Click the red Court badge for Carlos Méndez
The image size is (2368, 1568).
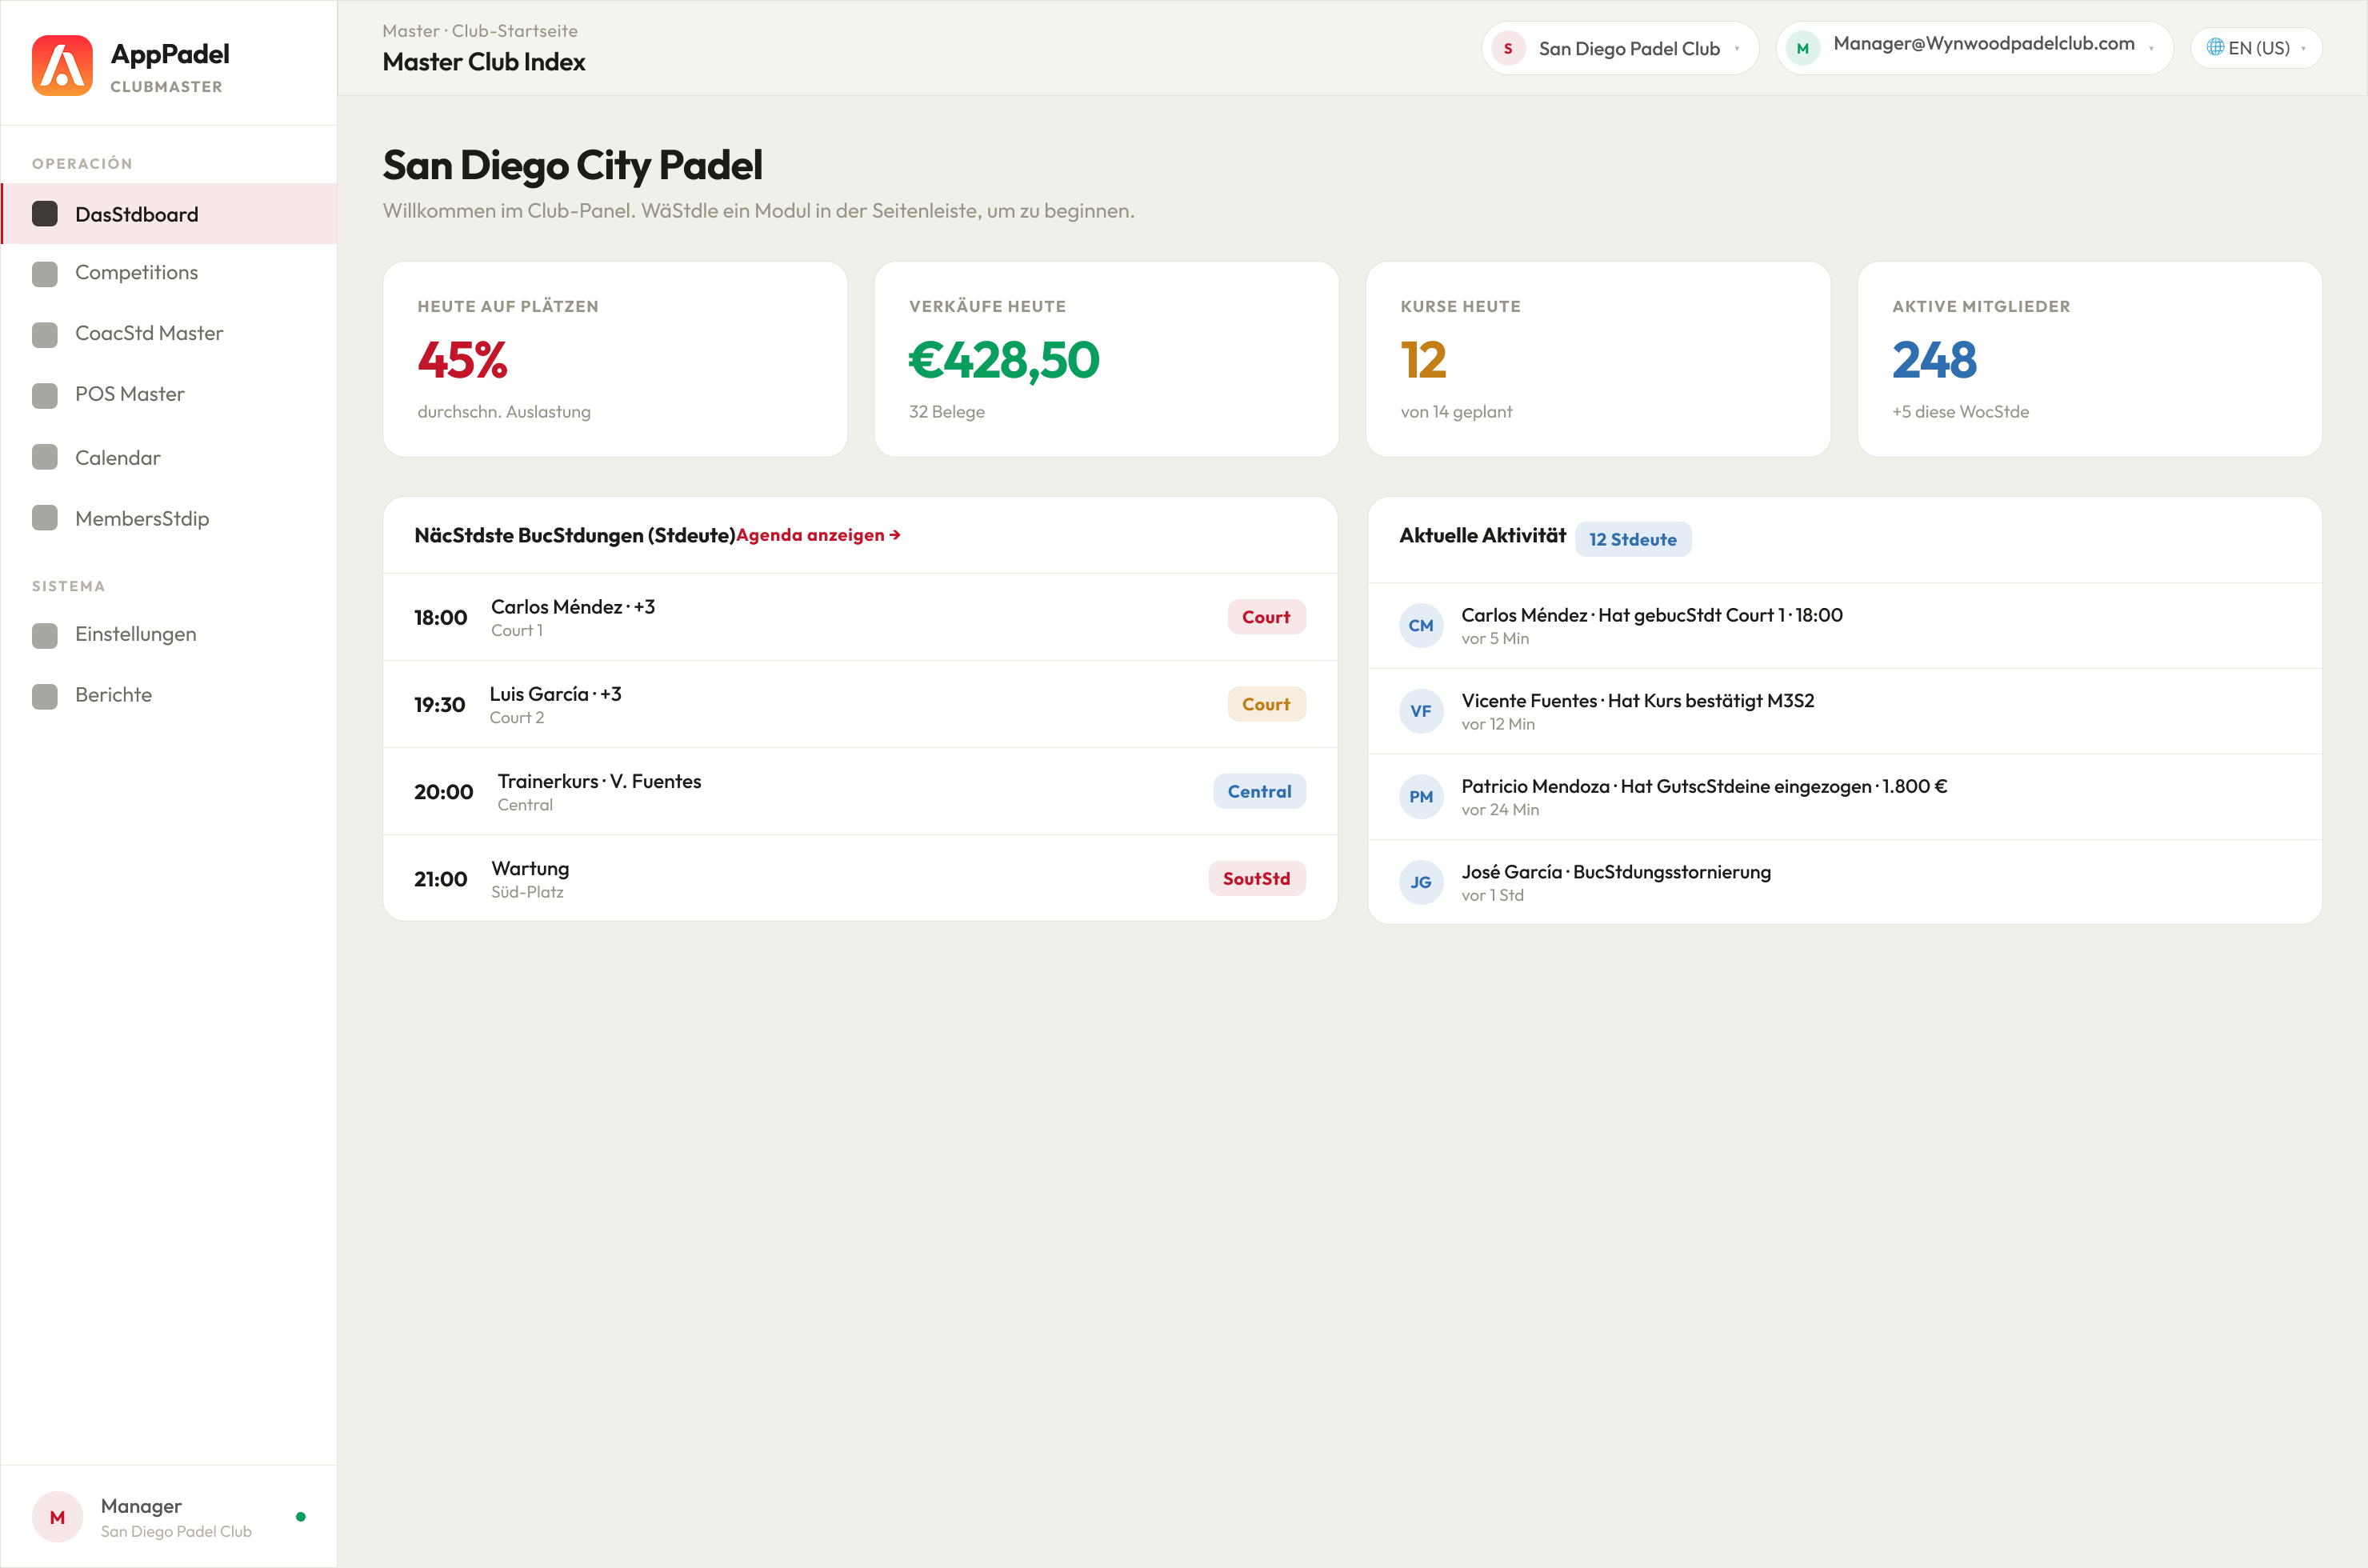click(x=1266, y=617)
